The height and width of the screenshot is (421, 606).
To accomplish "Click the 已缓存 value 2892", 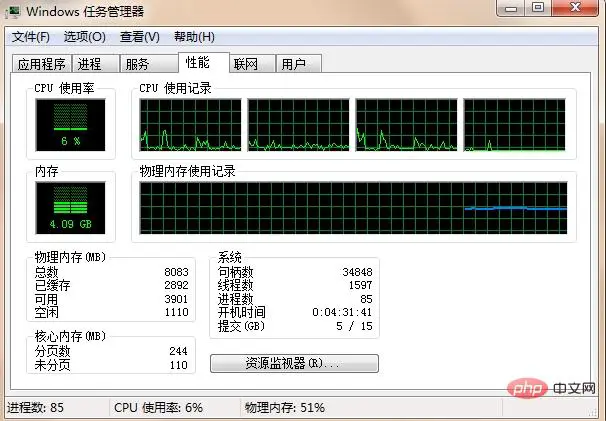I will (x=176, y=285).
